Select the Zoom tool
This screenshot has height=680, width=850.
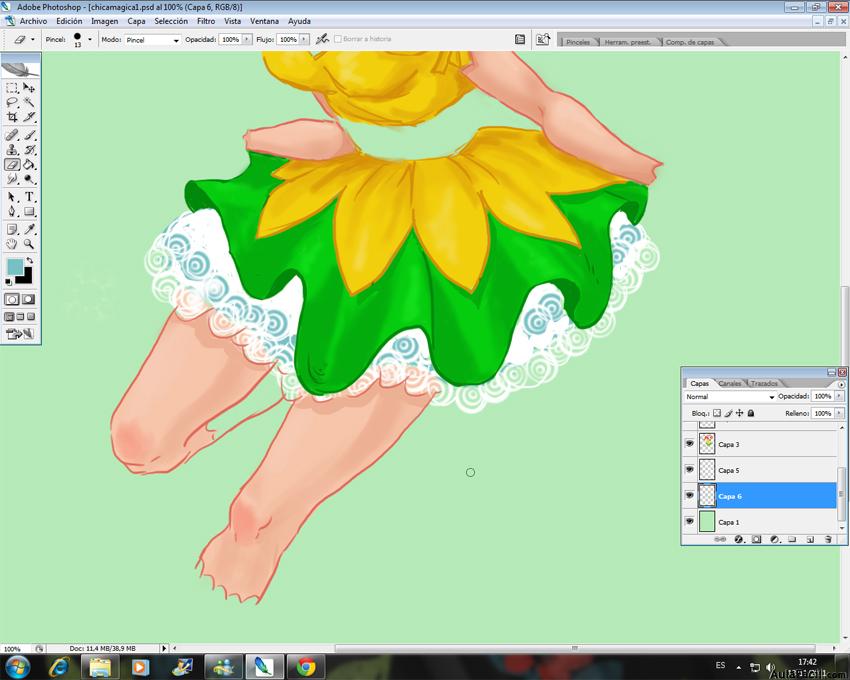[29, 244]
